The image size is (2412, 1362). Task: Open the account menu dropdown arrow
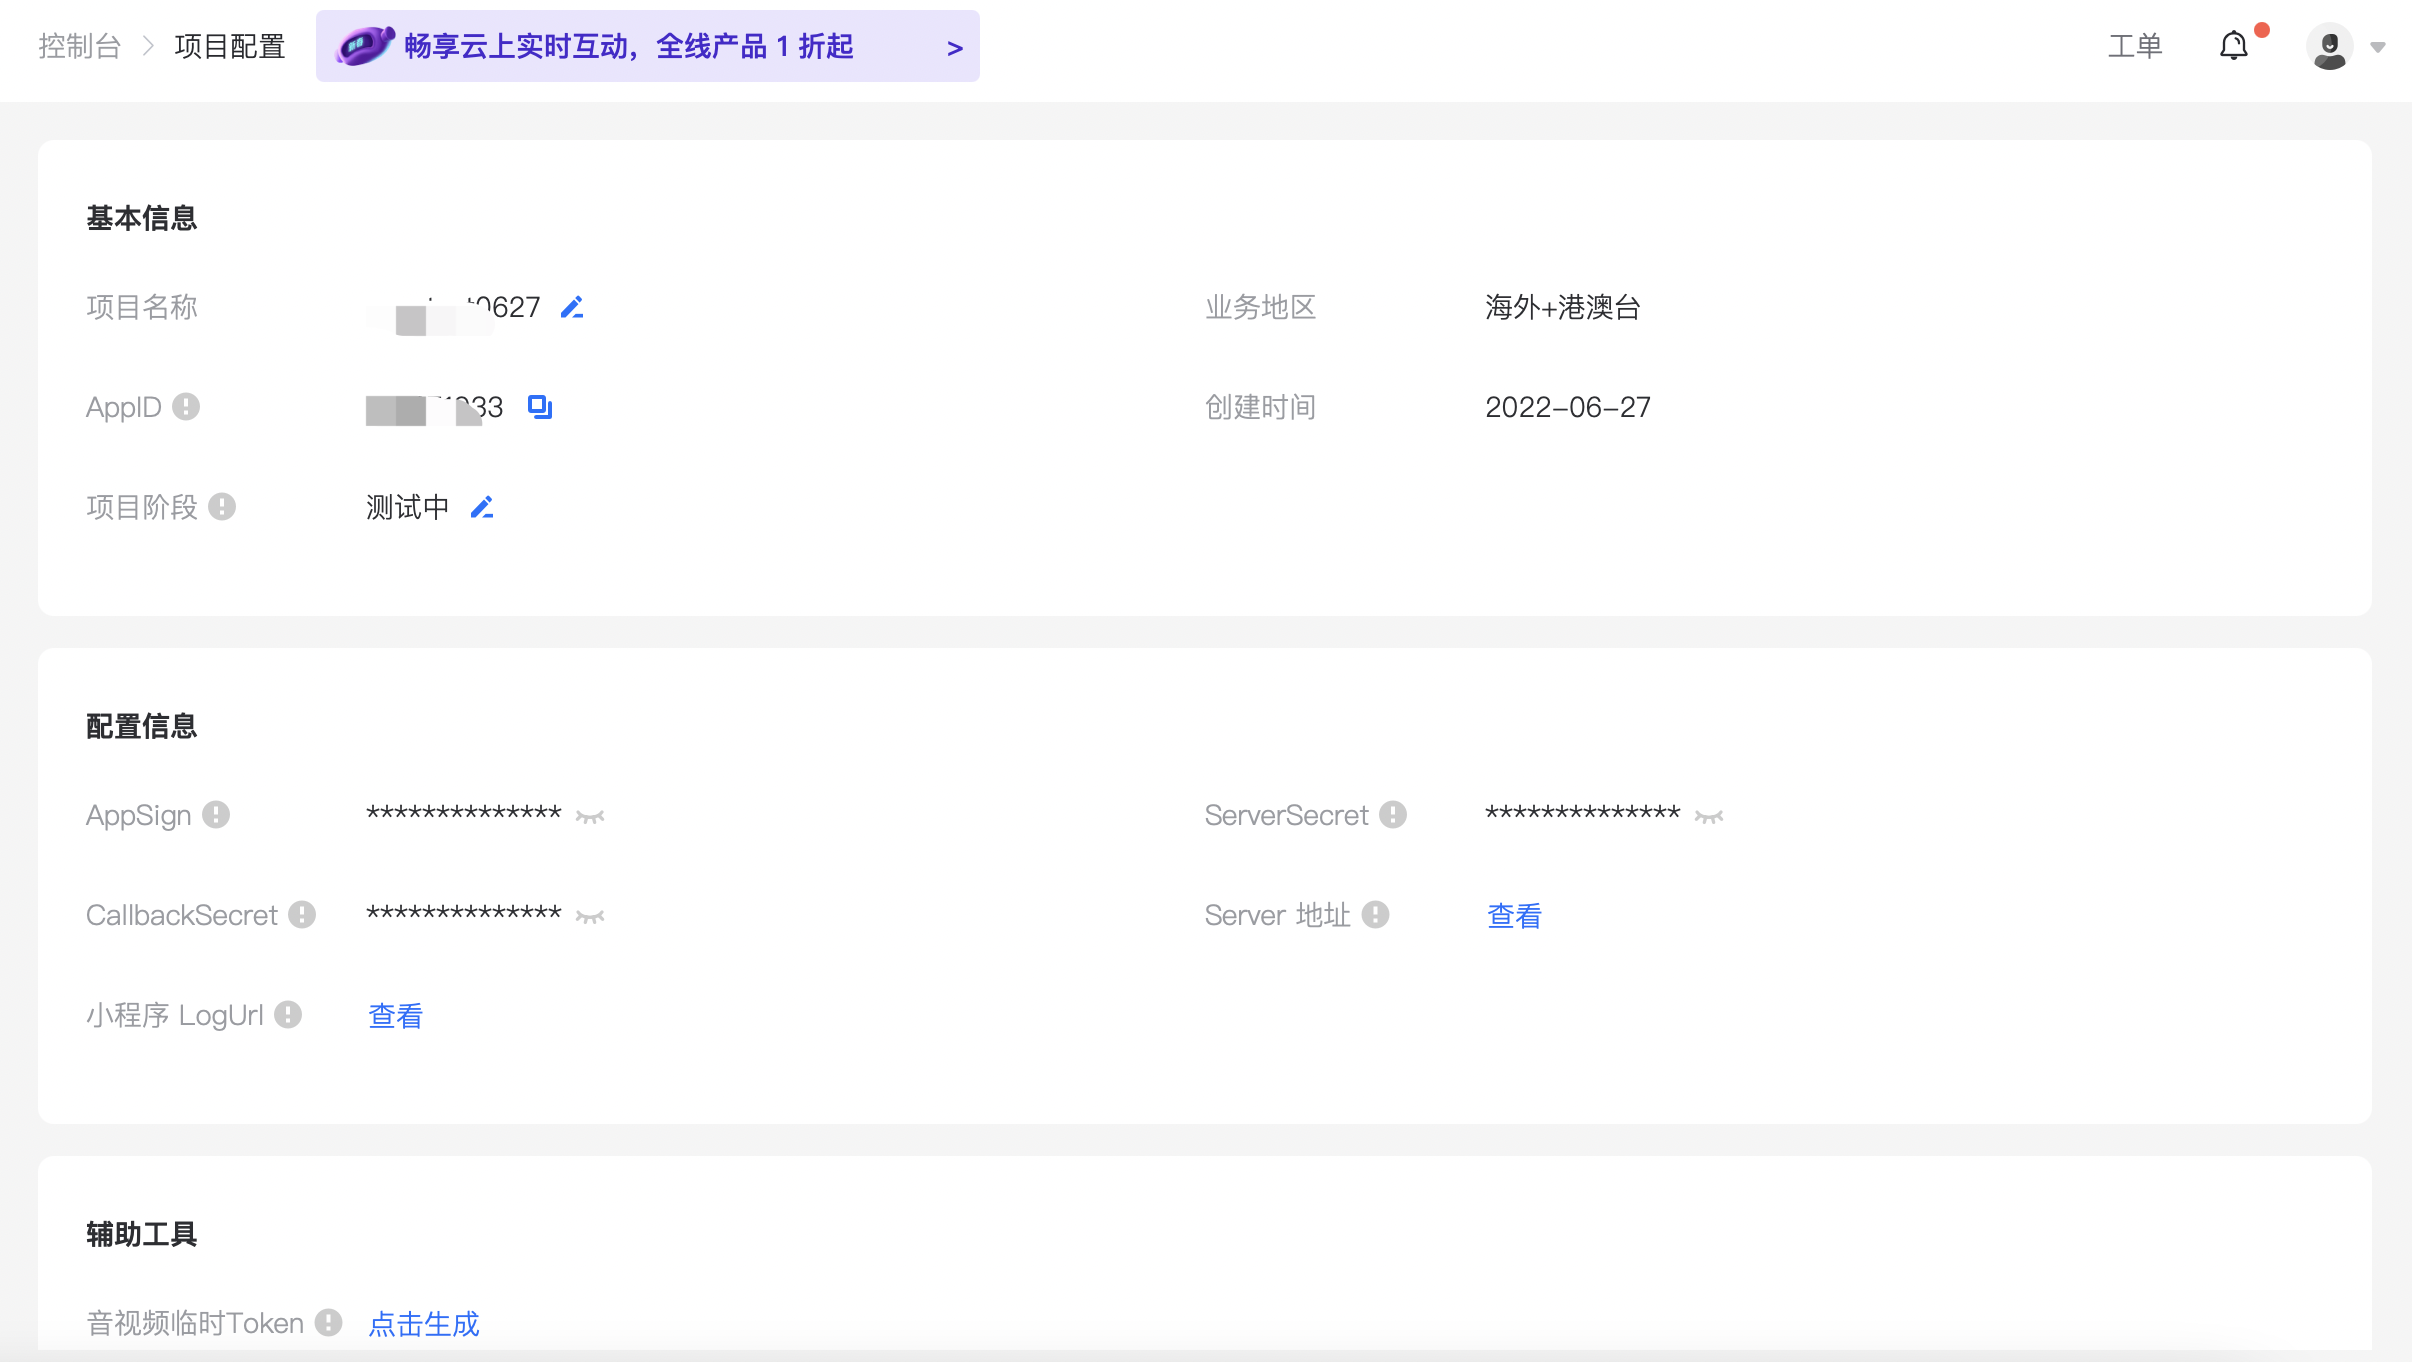pos(2378,46)
